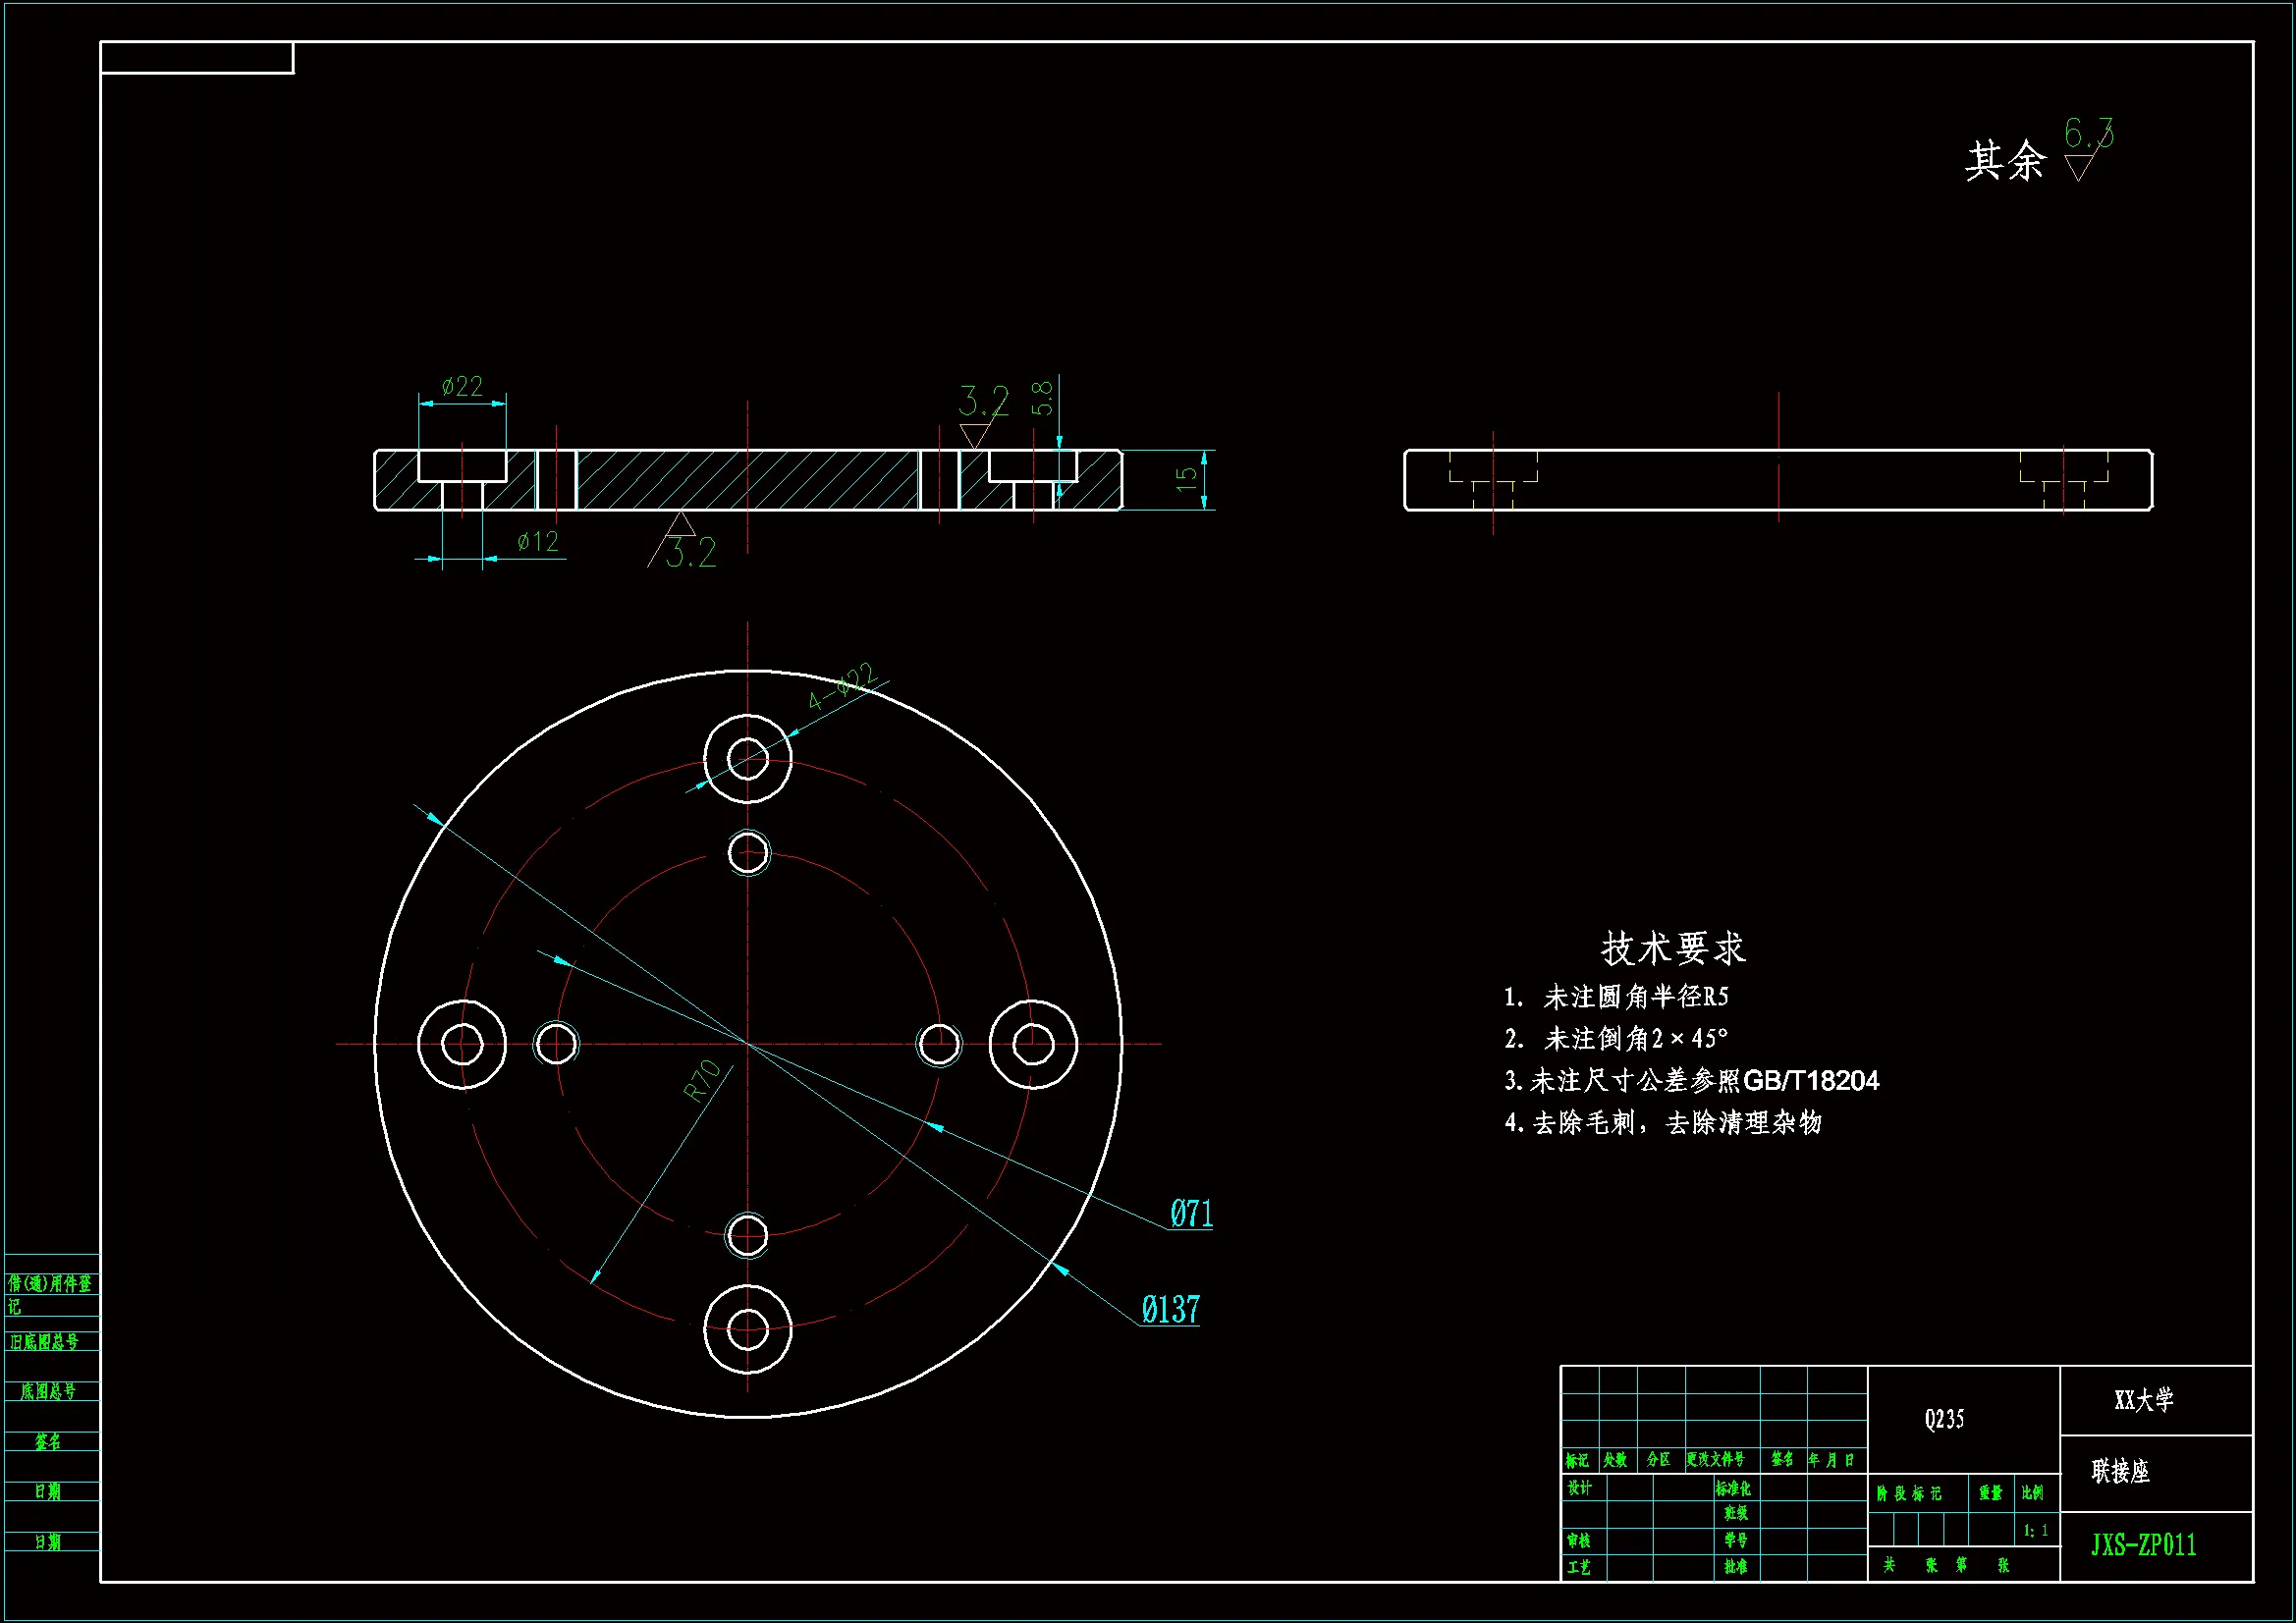Click the GB/T18204 tolerance note line

[x=1692, y=1081]
